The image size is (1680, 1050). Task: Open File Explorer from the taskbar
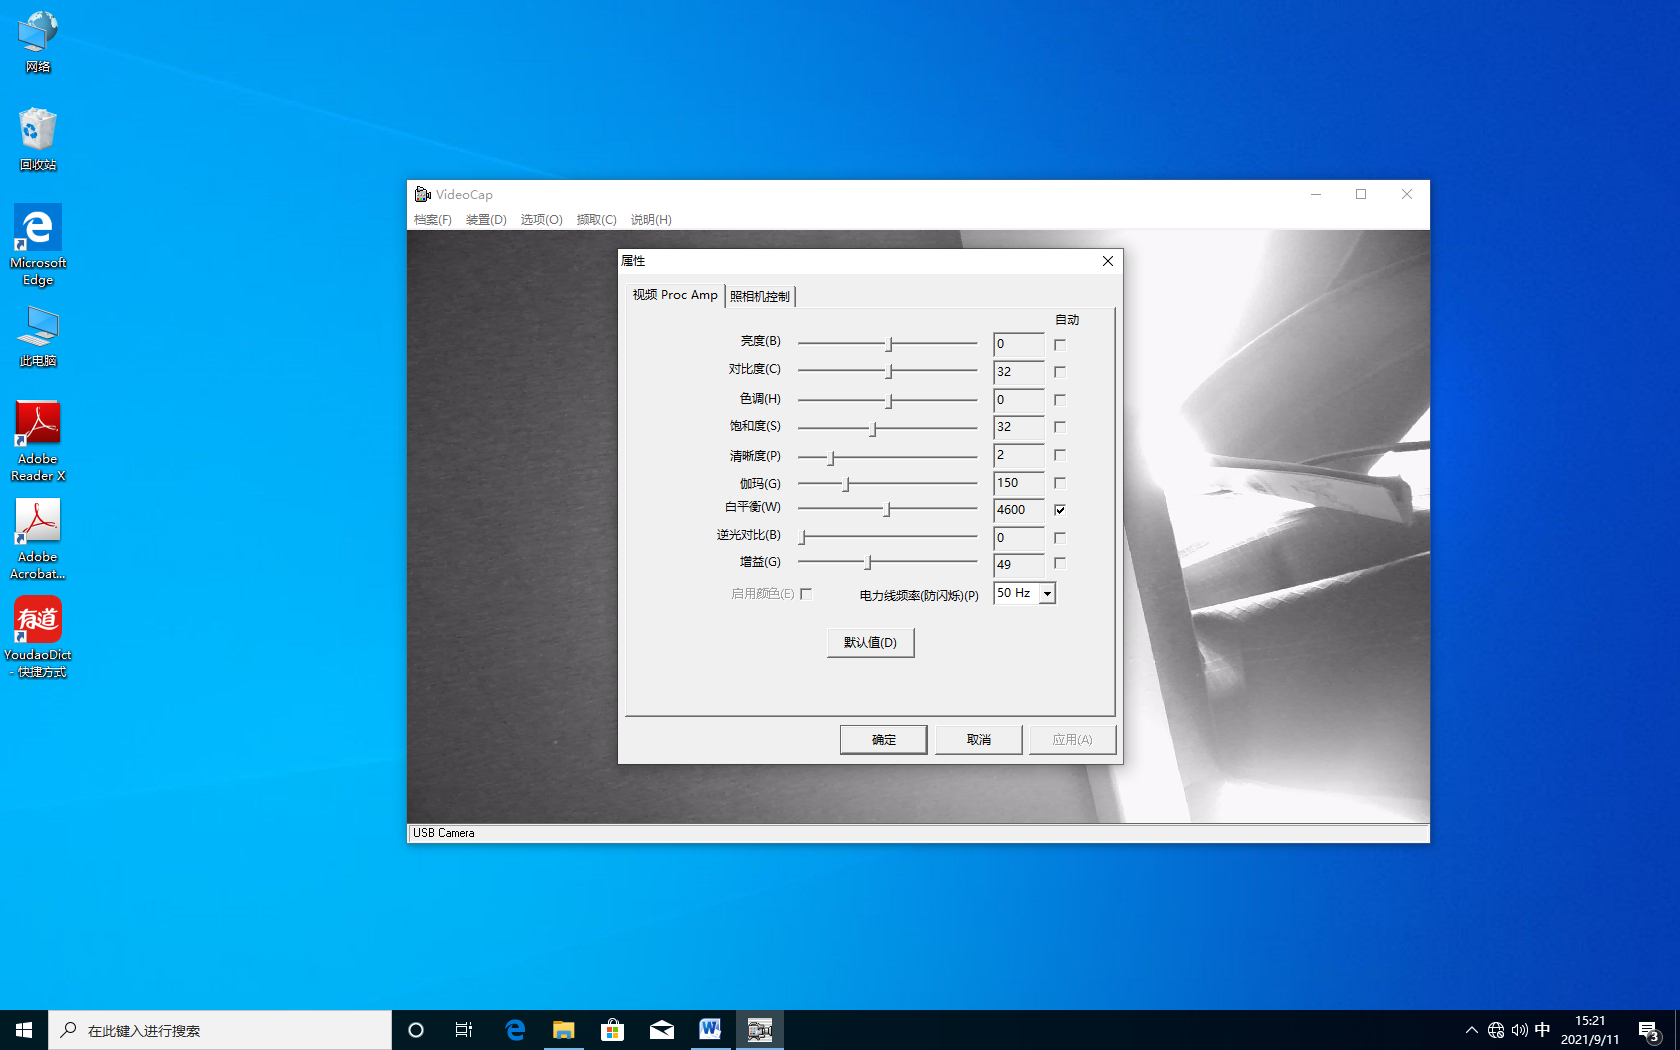click(x=564, y=1030)
